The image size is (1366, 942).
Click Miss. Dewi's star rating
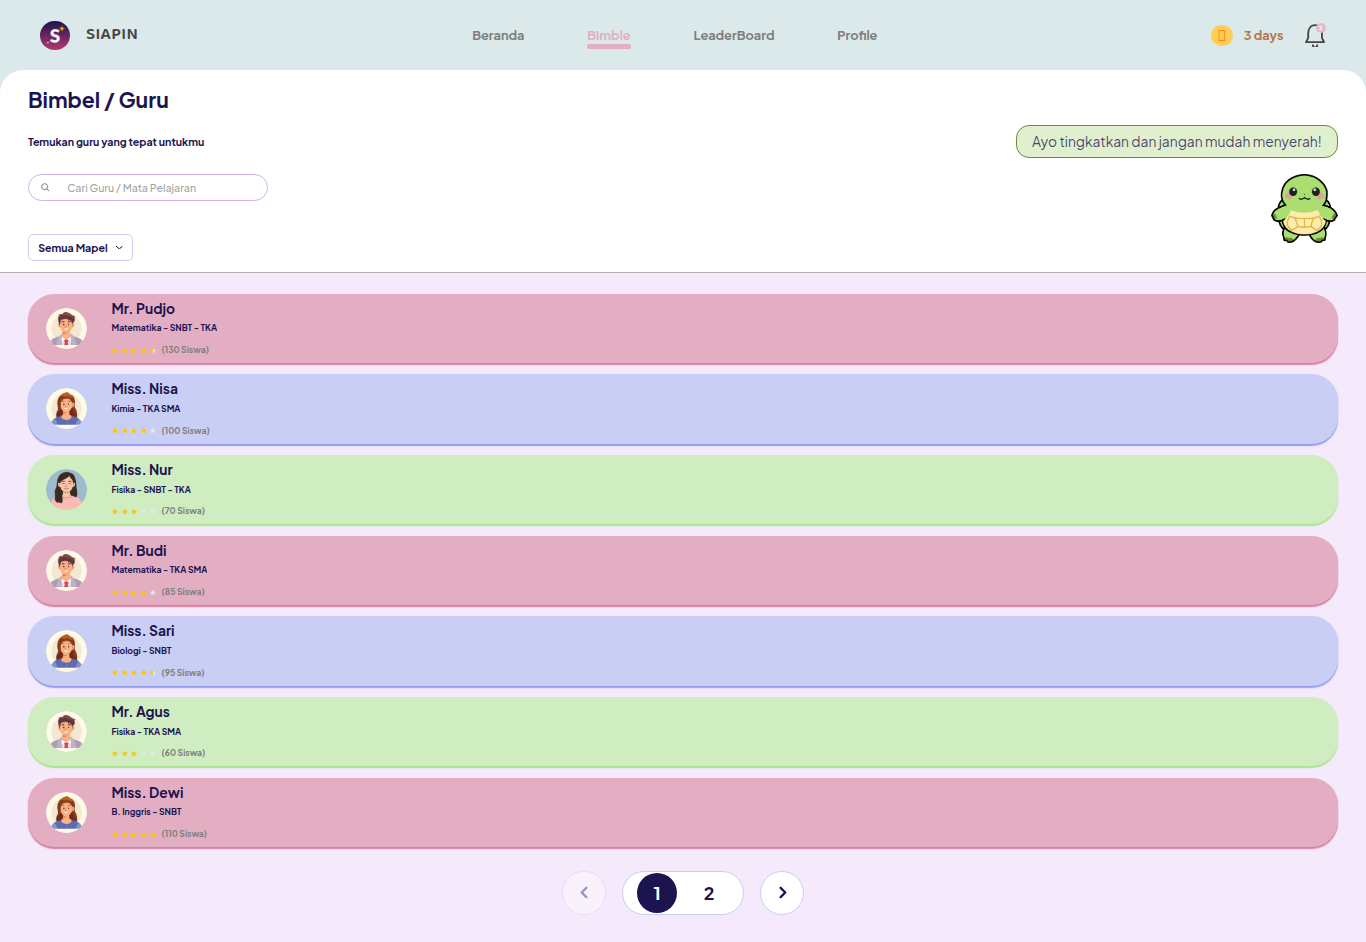[134, 834]
